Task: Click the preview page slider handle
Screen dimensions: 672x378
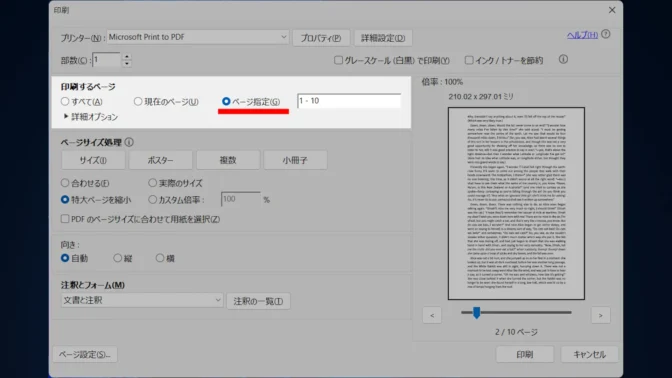Action: [476, 312]
